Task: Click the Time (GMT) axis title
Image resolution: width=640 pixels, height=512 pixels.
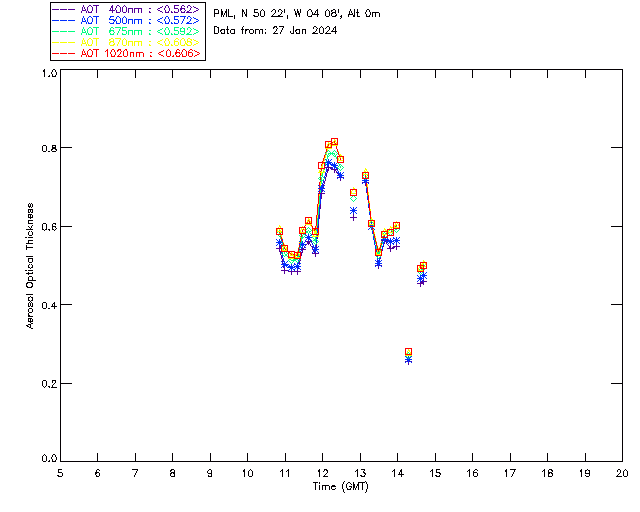Action: click(x=340, y=487)
